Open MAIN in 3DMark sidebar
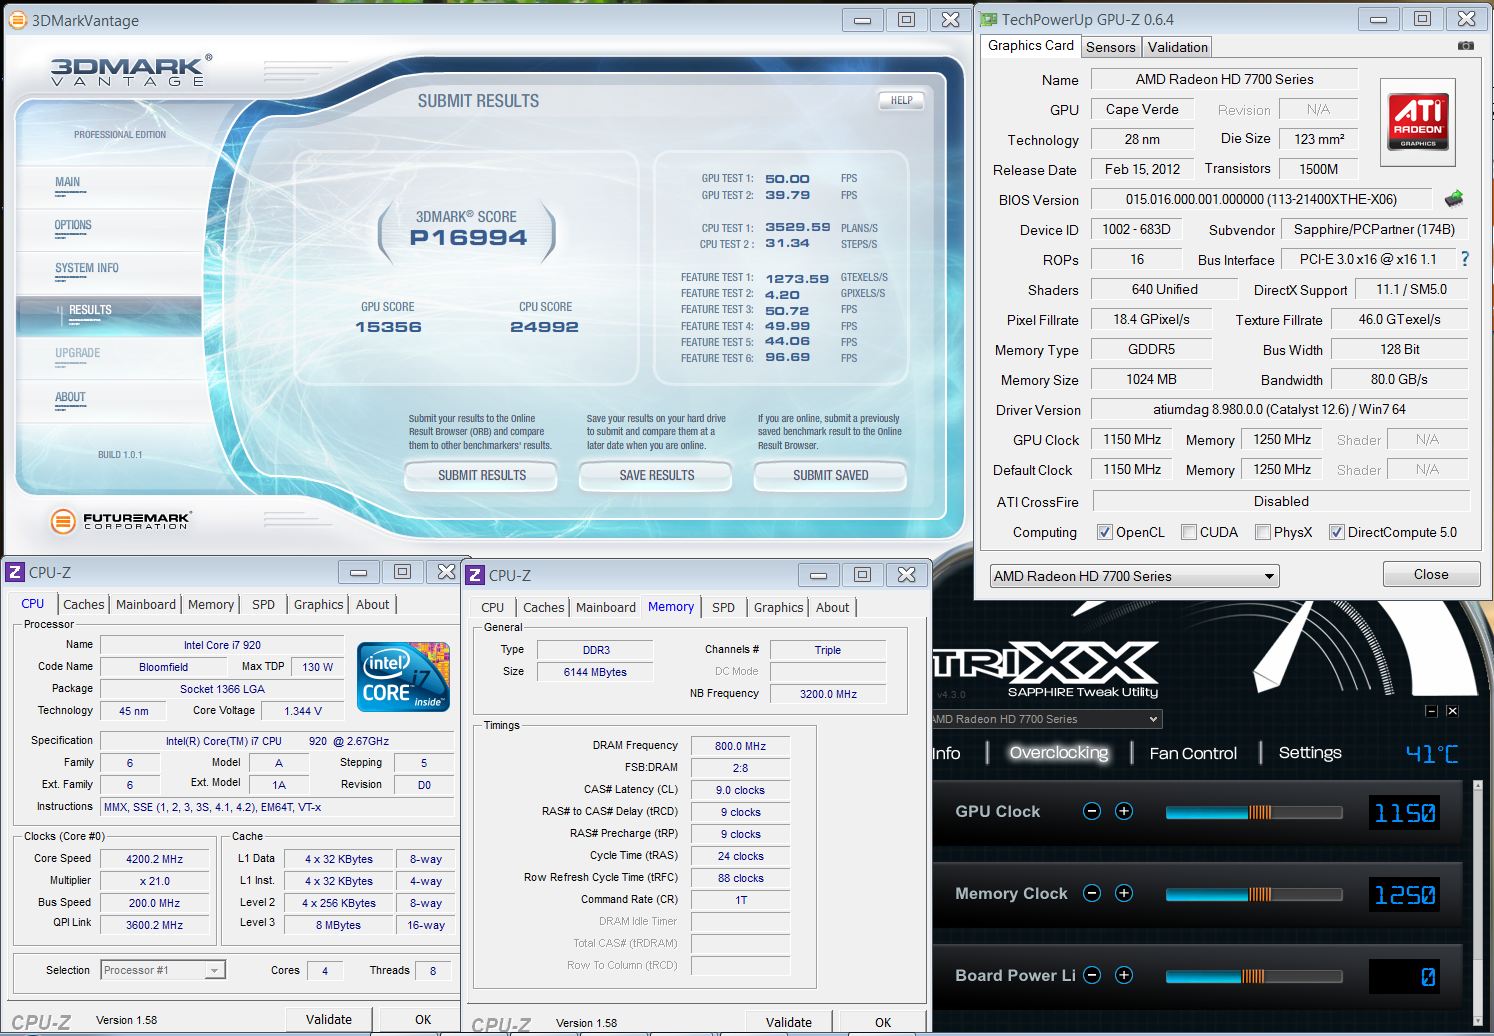The image size is (1494, 1036). tap(67, 182)
